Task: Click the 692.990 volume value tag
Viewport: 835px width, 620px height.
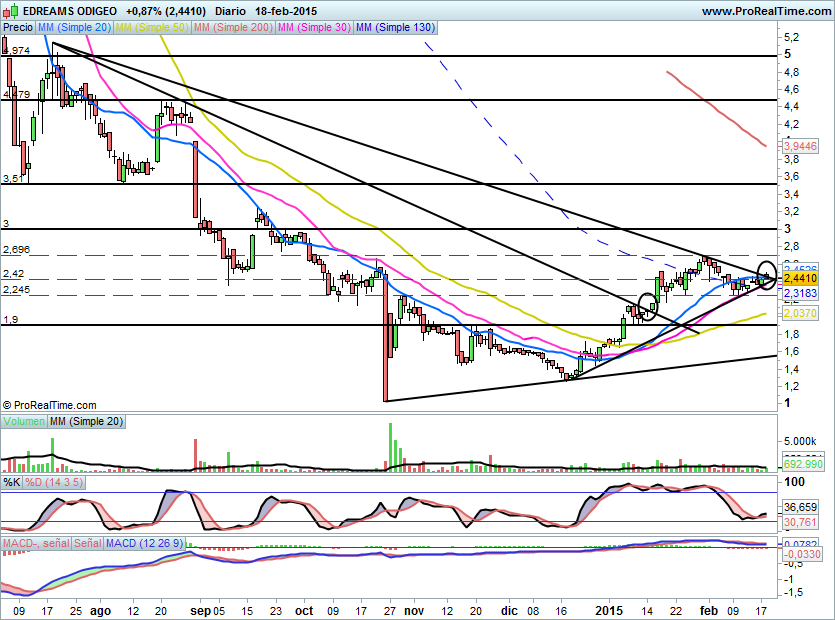Action: point(803,464)
